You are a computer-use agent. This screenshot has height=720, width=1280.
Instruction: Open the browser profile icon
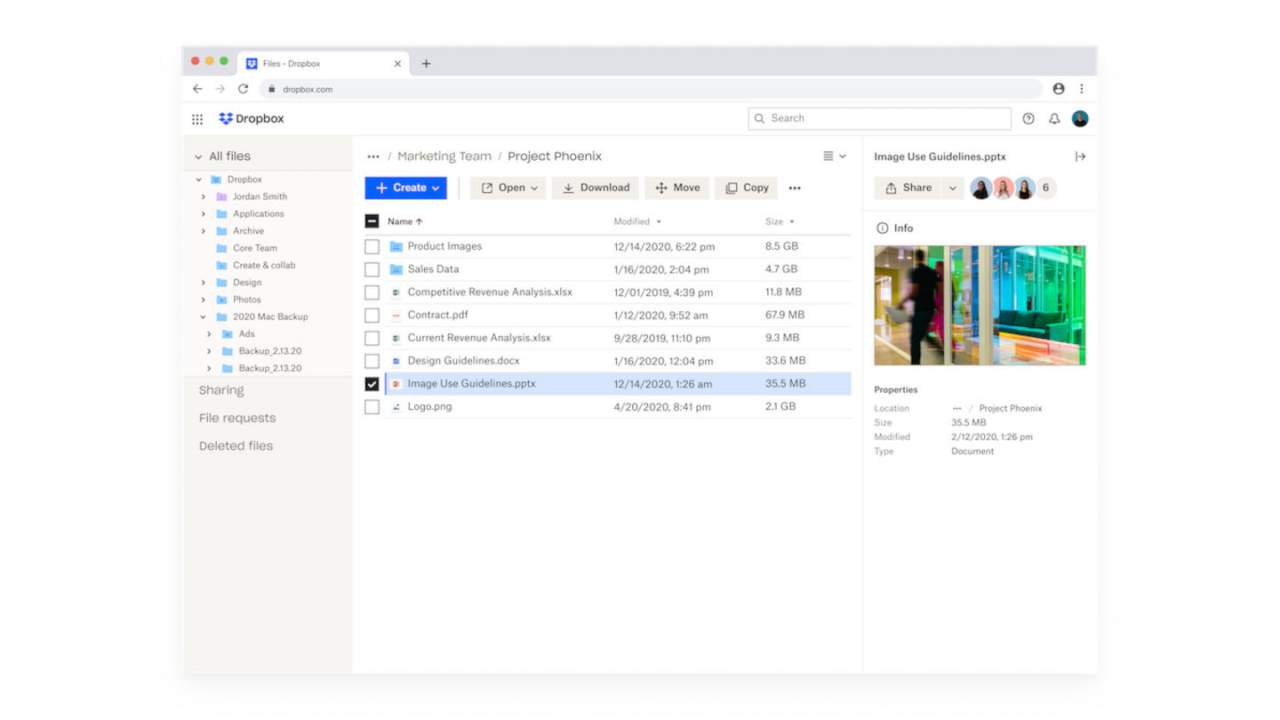(1058, 89)
